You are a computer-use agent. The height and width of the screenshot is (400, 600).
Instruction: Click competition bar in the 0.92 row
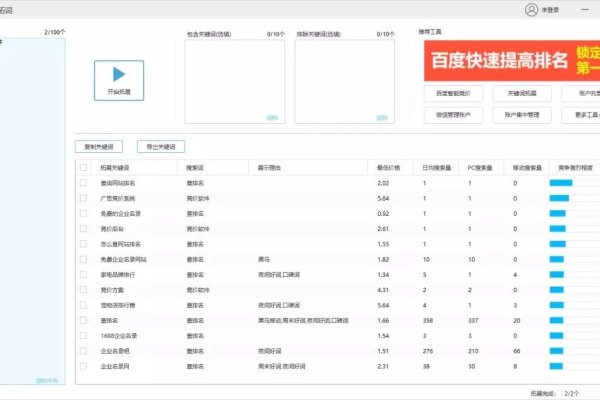tap(558, 213)
